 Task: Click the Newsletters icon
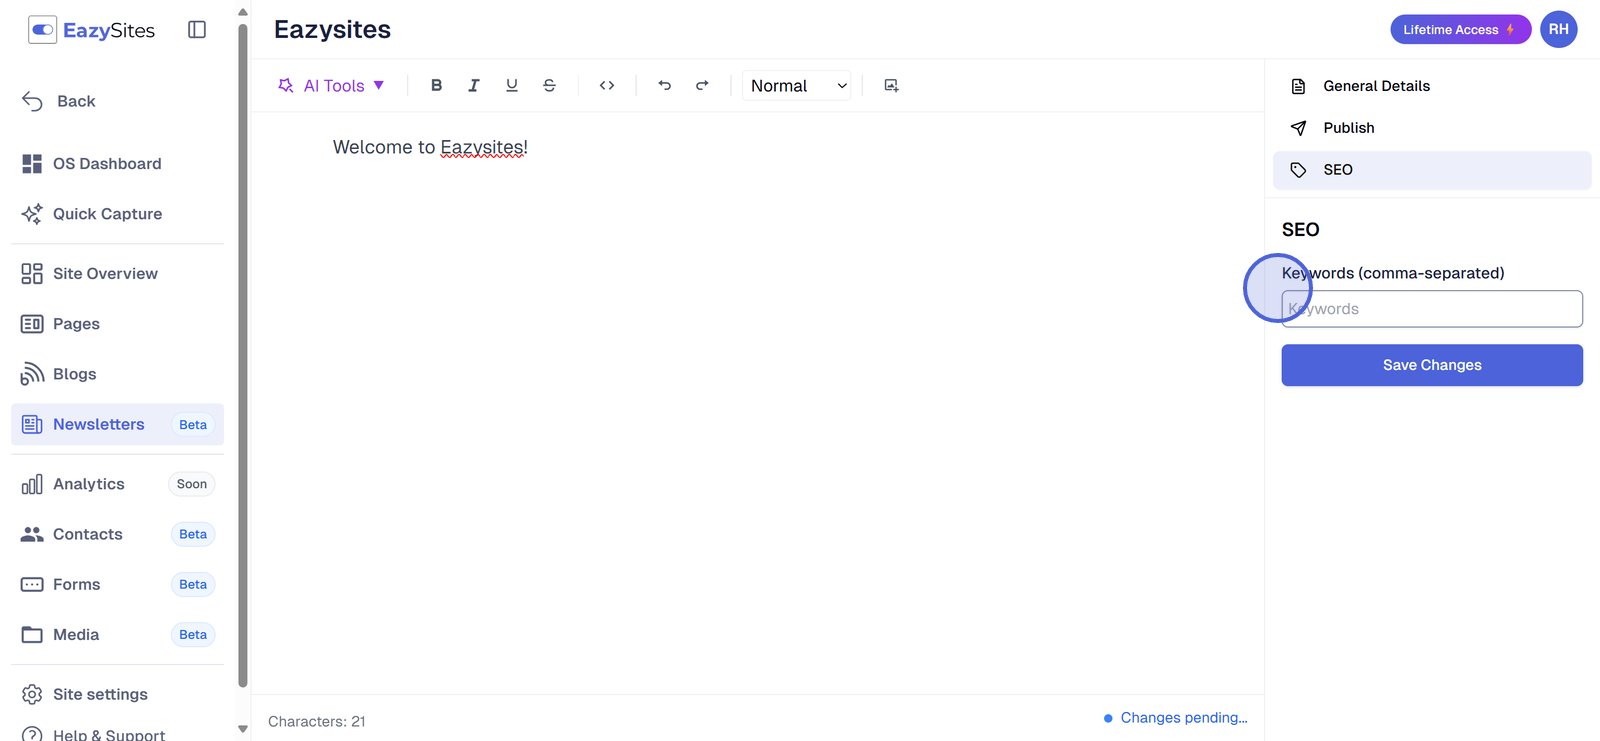32,425
